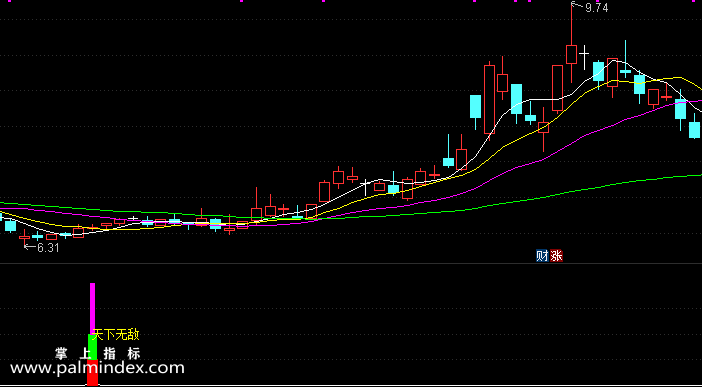Select the first cyan candle at far left
This screenshot has width=702, height=387.
coord(10,225)
